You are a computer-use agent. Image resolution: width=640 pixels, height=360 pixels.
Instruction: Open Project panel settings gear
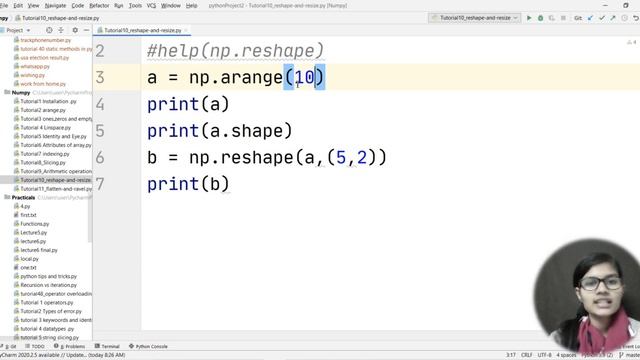coord(75,30)
